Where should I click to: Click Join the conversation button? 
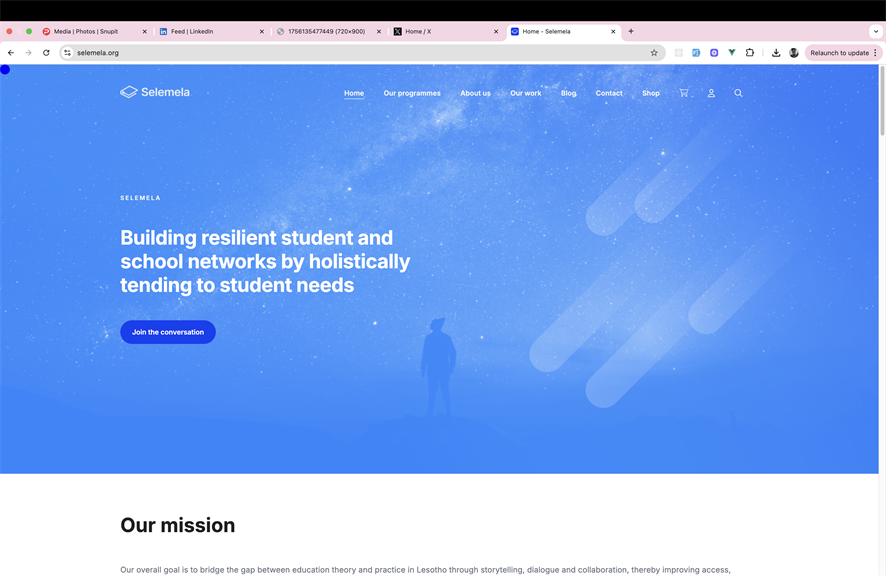pyautogui.click(x=168, y=332)
